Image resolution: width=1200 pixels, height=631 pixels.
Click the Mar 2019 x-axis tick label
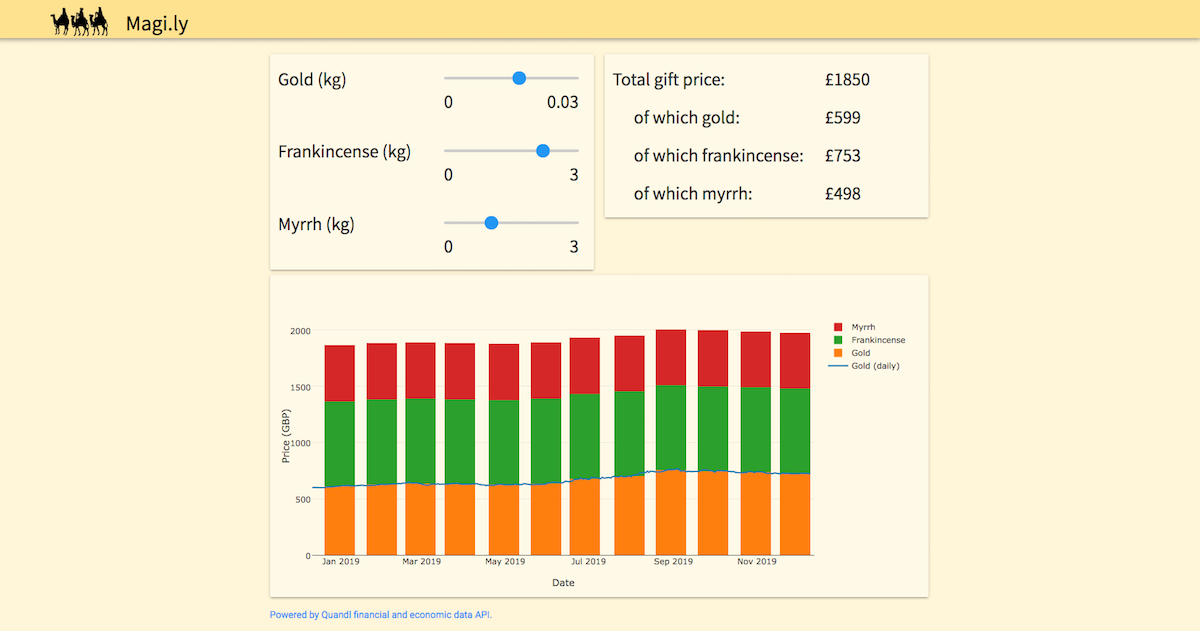pyautogui.click(x=421, y=562)
